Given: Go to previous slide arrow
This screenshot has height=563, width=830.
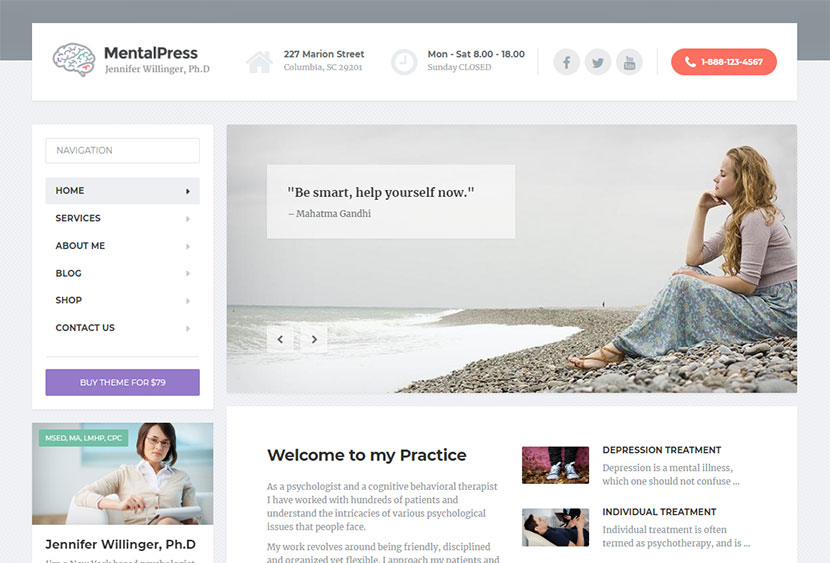Looking at the screenshot, I should tap(281, 339).
